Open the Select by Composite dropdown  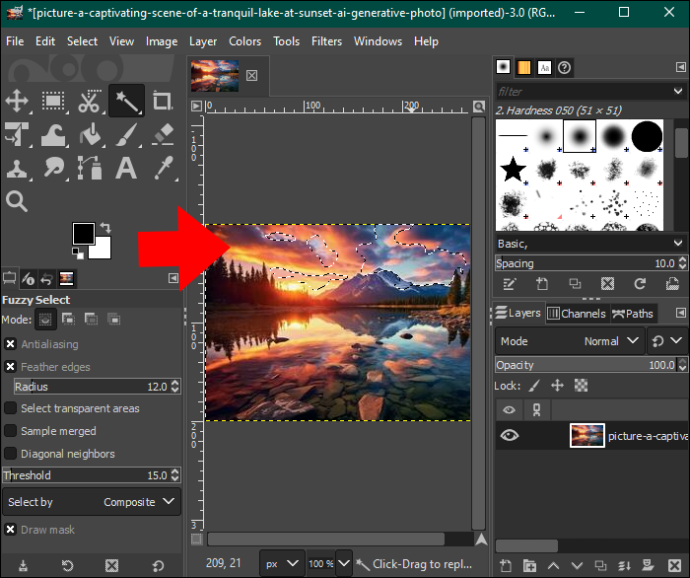(92, 502)
